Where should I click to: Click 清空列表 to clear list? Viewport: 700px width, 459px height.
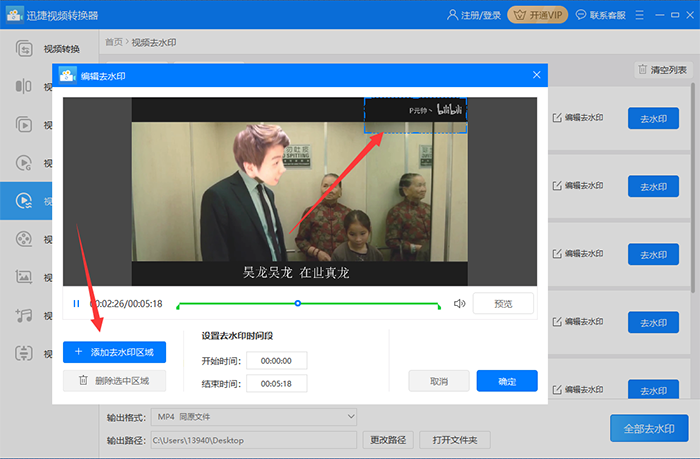(662, 70)
